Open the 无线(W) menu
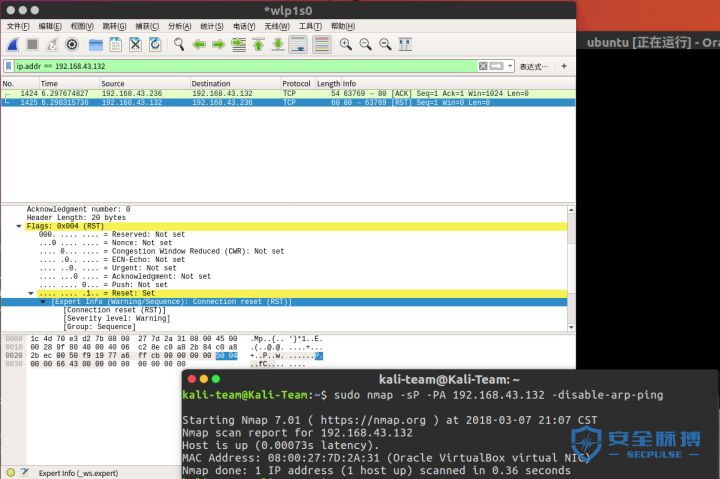Viewport: 720px width, 479px height. (x=277, y=26)
